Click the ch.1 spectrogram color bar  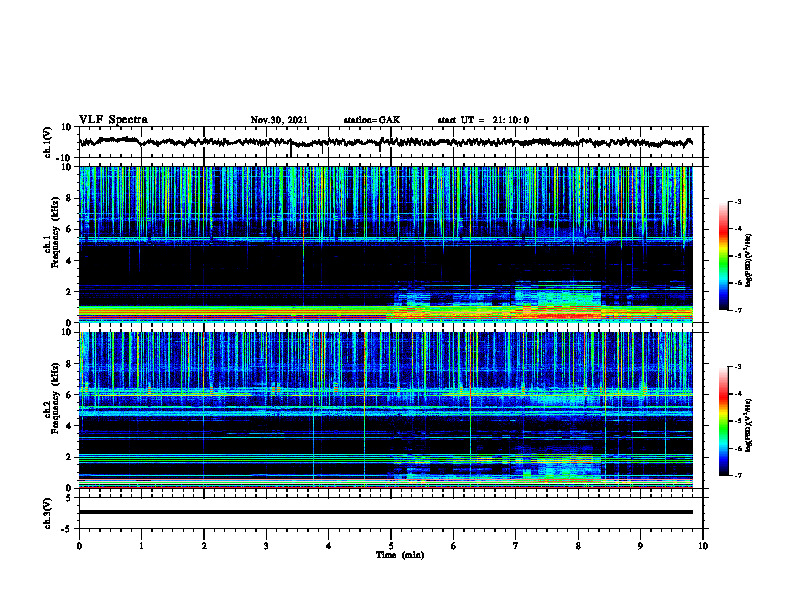coord(723,256)
